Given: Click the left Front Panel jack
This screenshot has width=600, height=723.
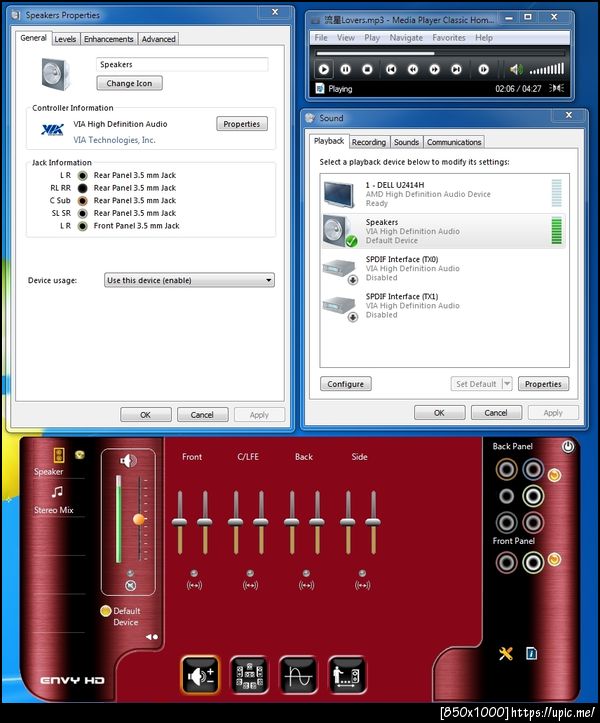Looking at the screenshot, I should coord(506,563).
